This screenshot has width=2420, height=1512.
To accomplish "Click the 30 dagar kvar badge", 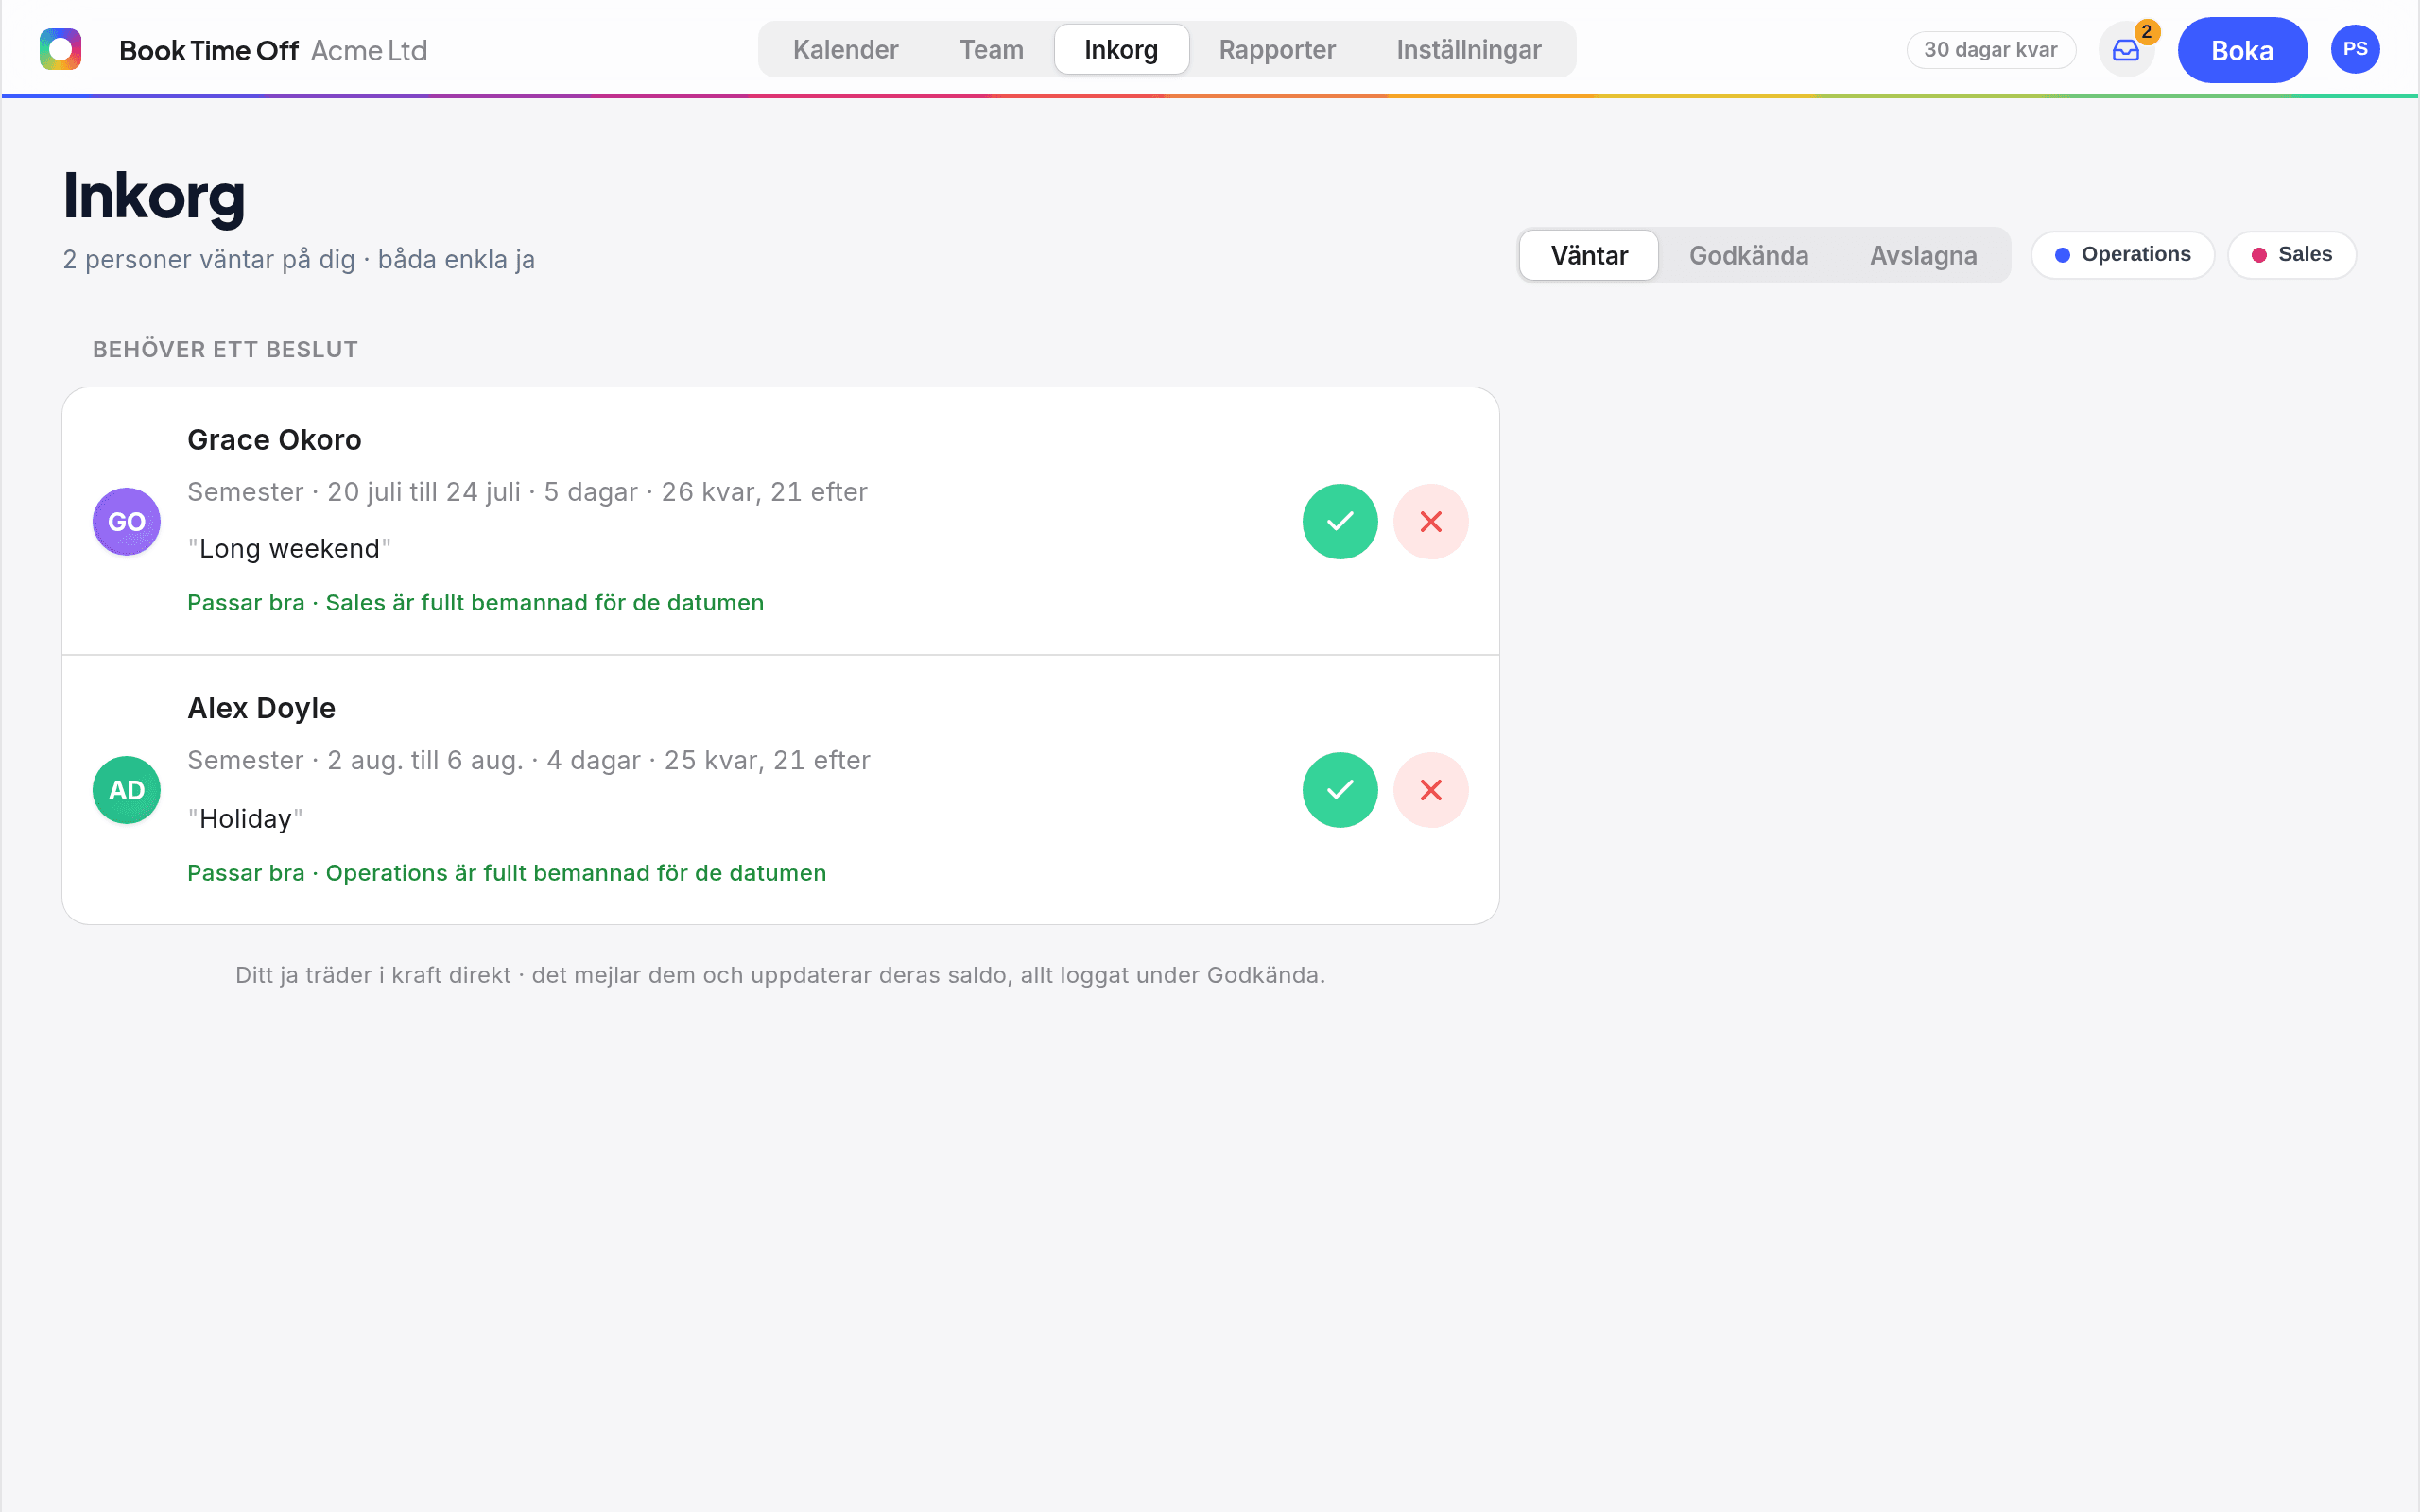I will coord(1990,50).
